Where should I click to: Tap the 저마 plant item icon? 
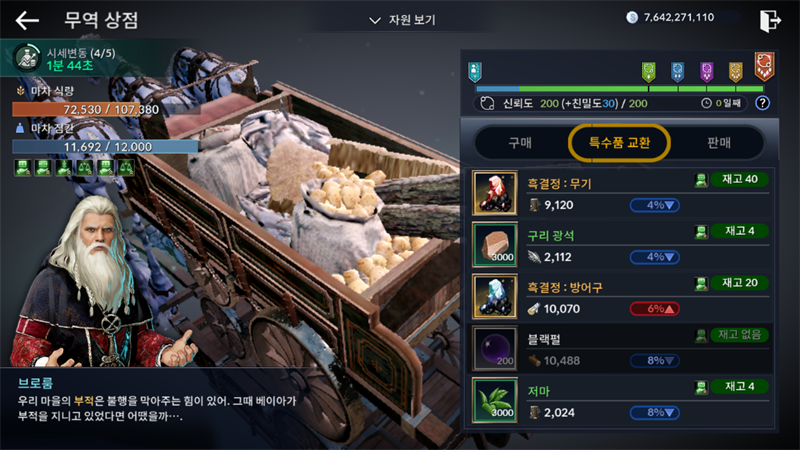494,401
